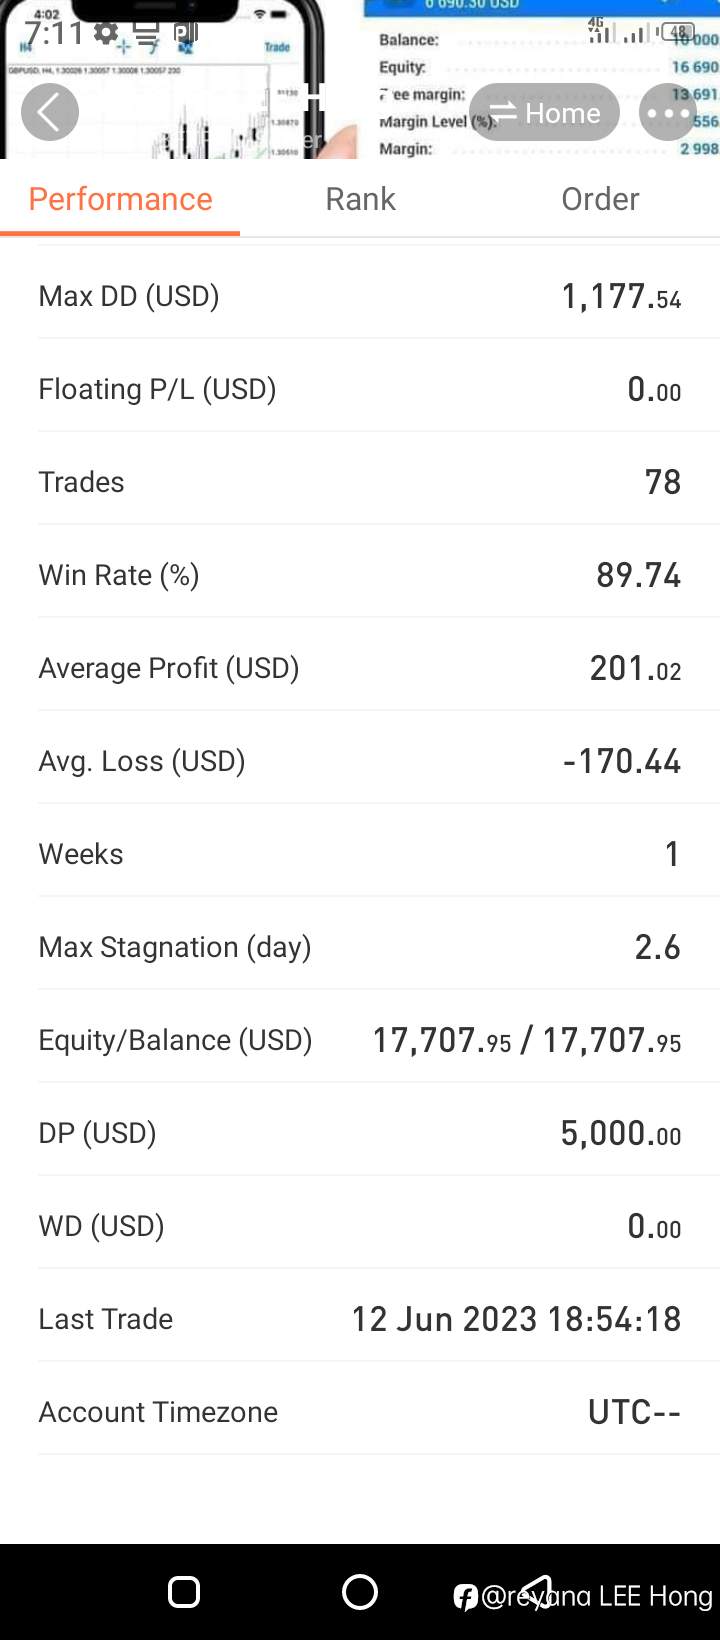
Task: Open the three-dots more menu
Action: (x=668, y=113)
